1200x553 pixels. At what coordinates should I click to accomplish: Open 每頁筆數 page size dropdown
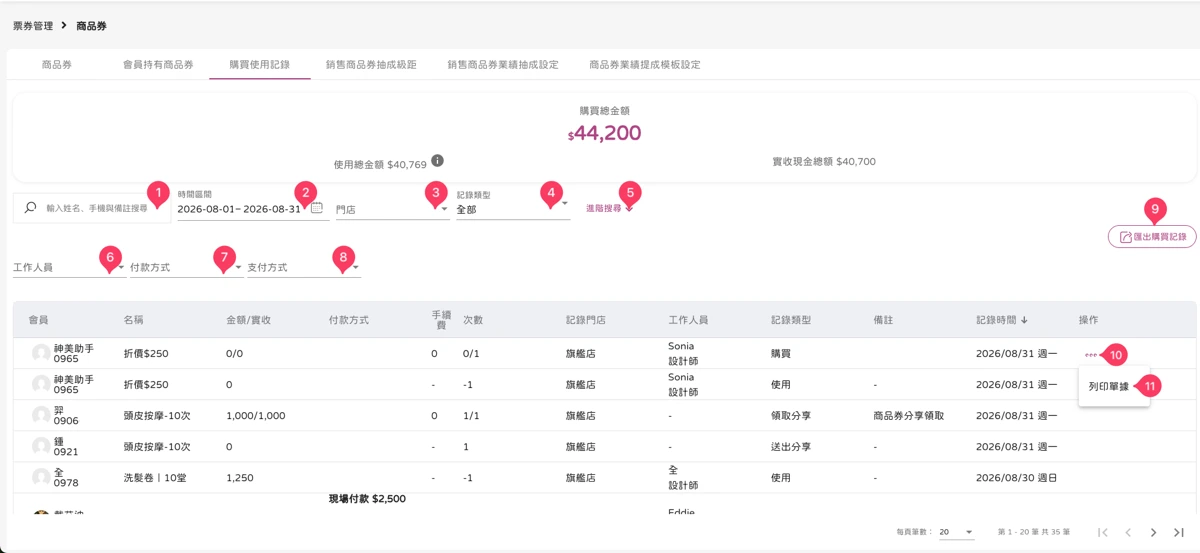point(956,532)
